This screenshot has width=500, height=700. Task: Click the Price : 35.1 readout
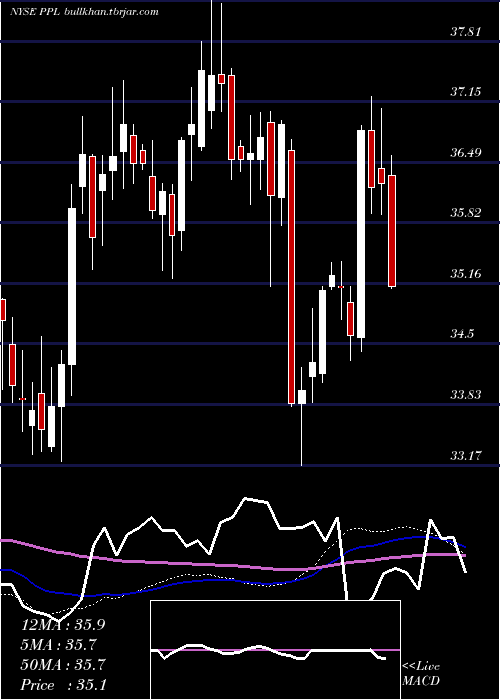(x=63, y=685)
